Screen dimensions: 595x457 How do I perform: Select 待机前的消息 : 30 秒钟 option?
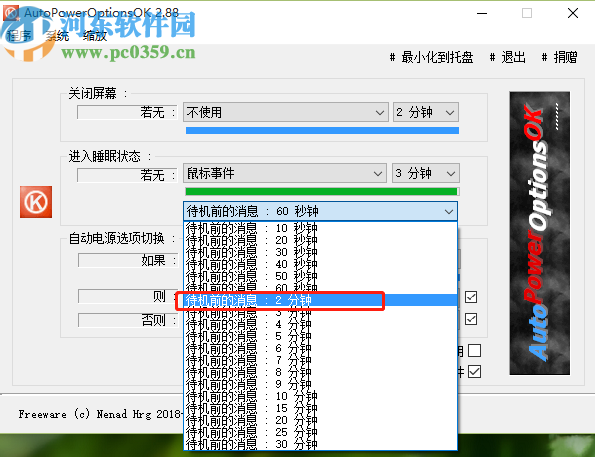coord(321,252)
